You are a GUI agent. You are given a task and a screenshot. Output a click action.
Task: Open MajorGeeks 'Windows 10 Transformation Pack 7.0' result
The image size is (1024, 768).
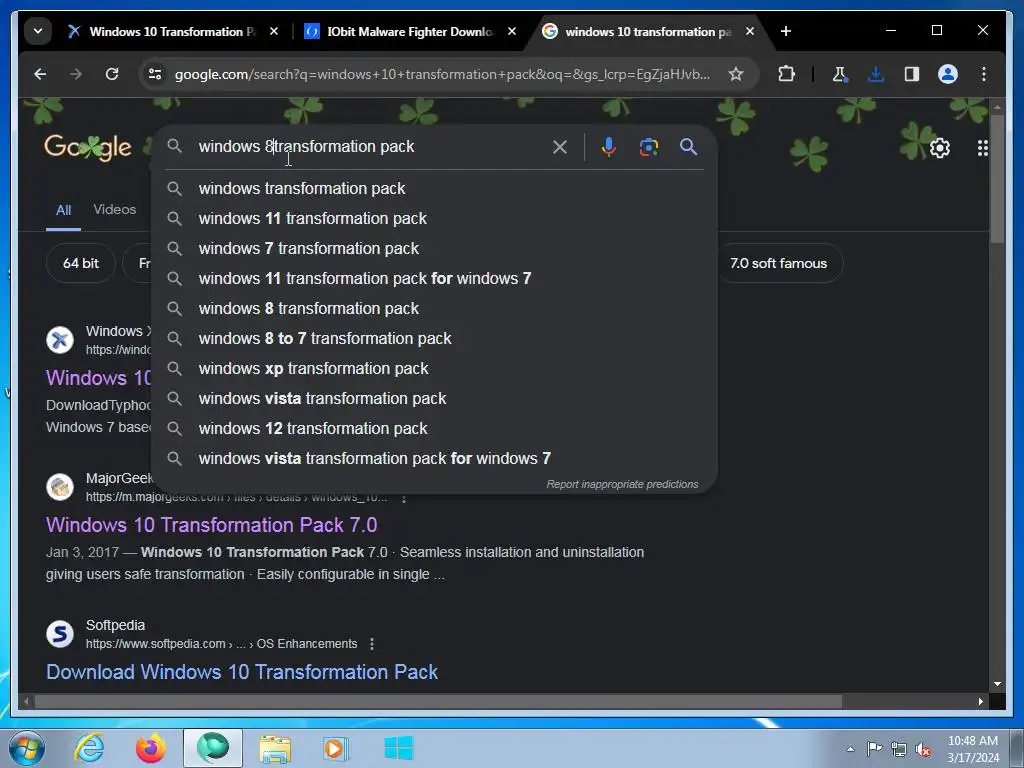212,525
